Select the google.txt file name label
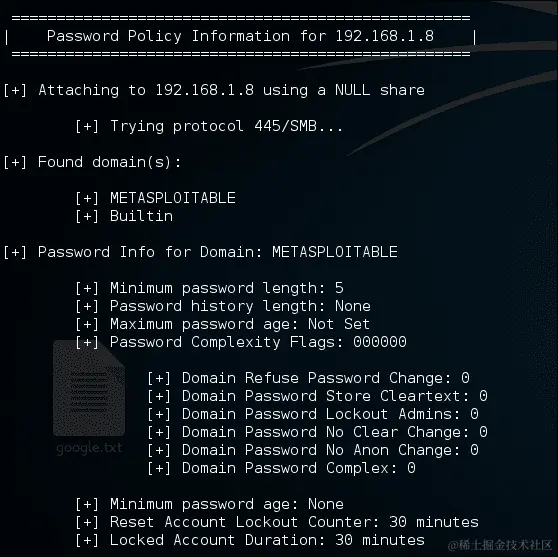The width and height of the screenshot is (558, 557). pos(89,447)
